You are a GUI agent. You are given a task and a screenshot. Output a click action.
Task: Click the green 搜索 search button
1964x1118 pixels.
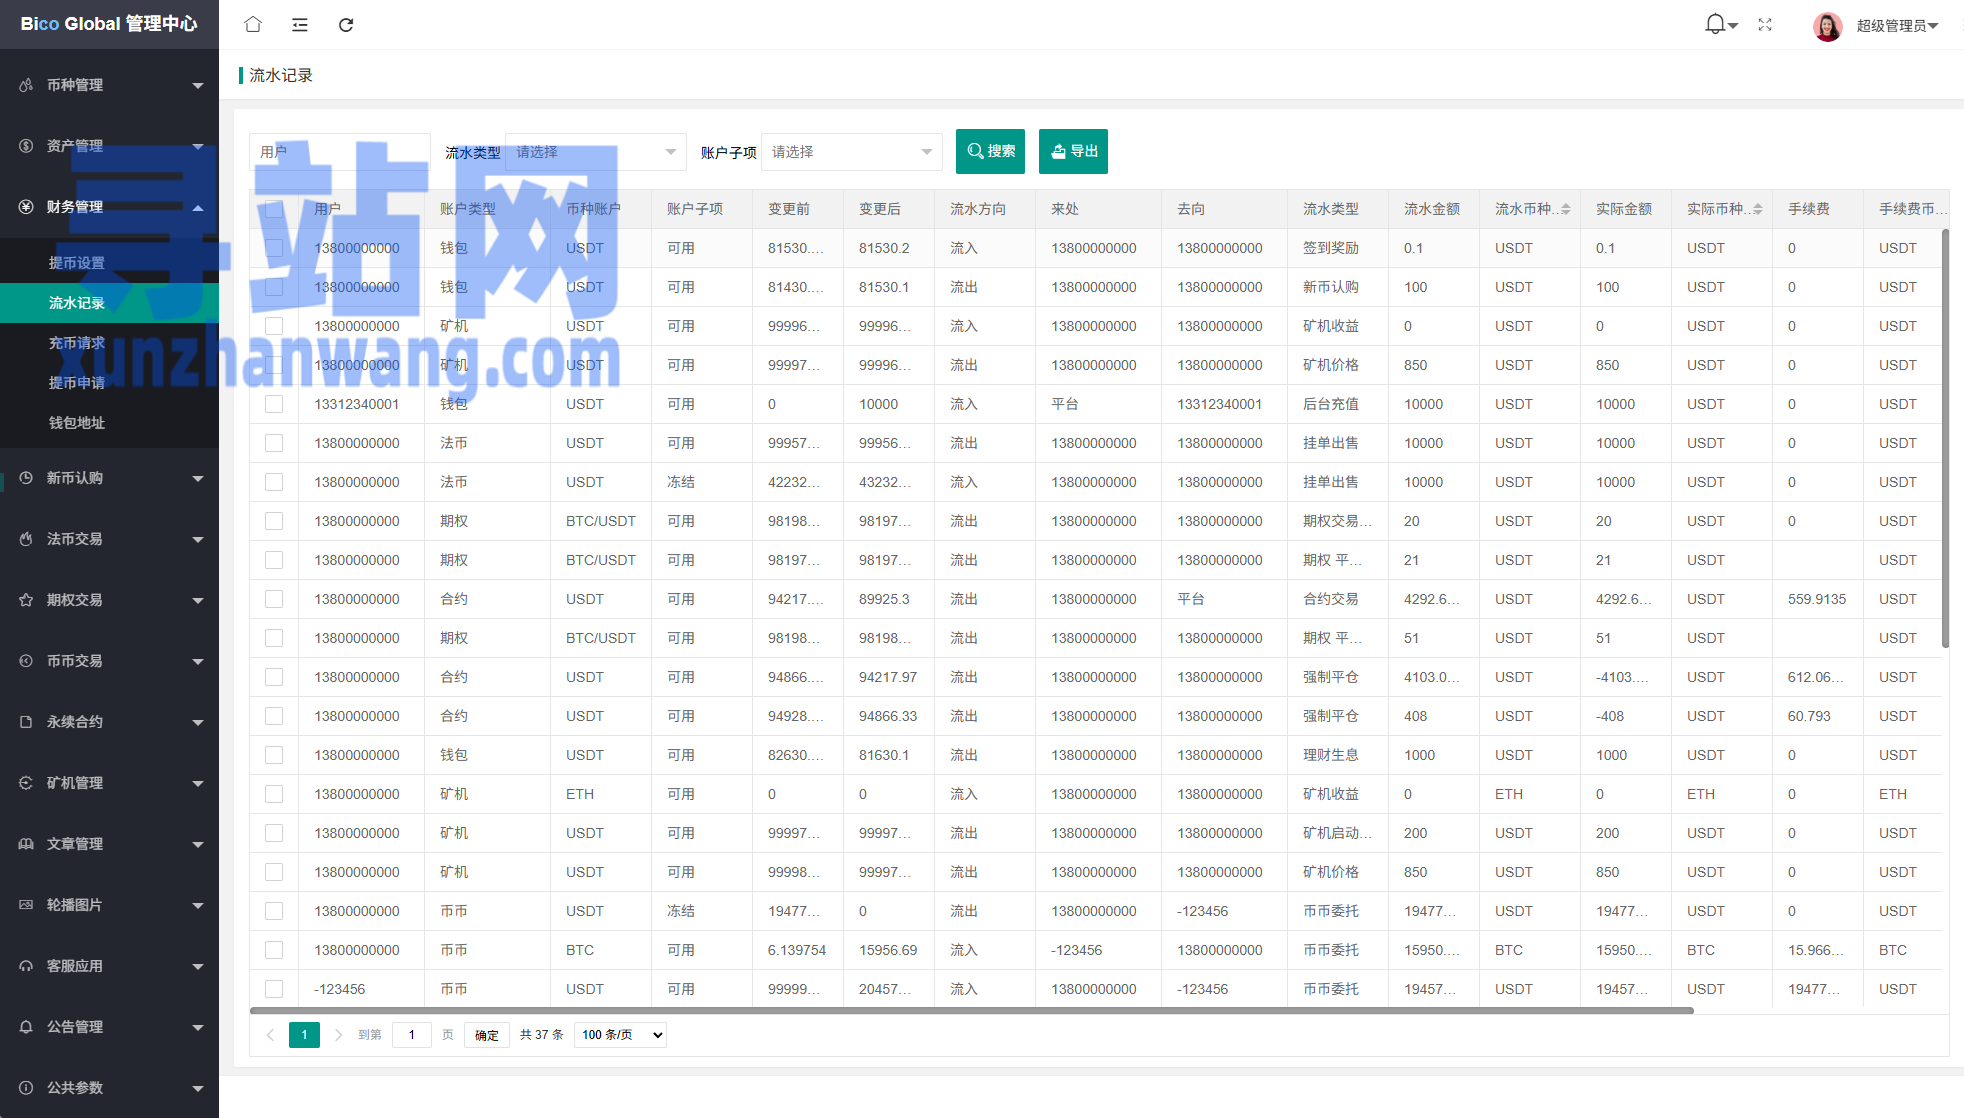click(x=990, y=152)
